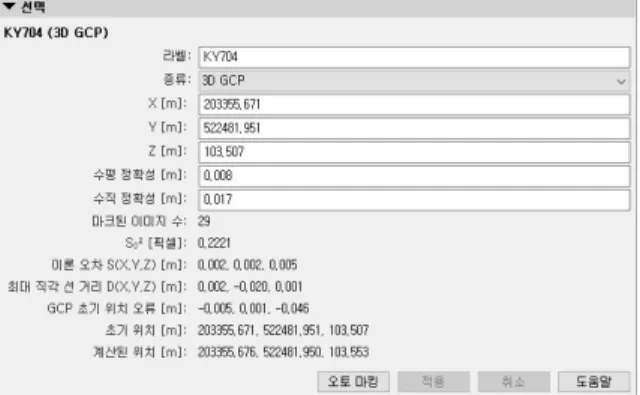
Task: Select the S₀² value 0.2221
Action: pyautogui.click(x=214, y=243)
